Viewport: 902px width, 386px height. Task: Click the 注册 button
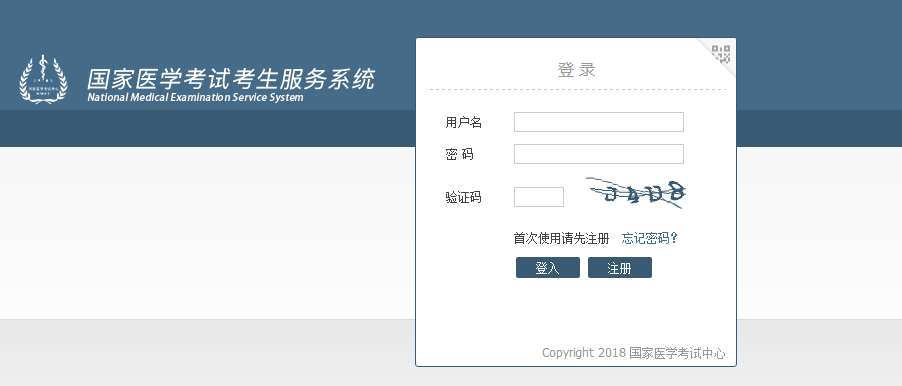620,267
